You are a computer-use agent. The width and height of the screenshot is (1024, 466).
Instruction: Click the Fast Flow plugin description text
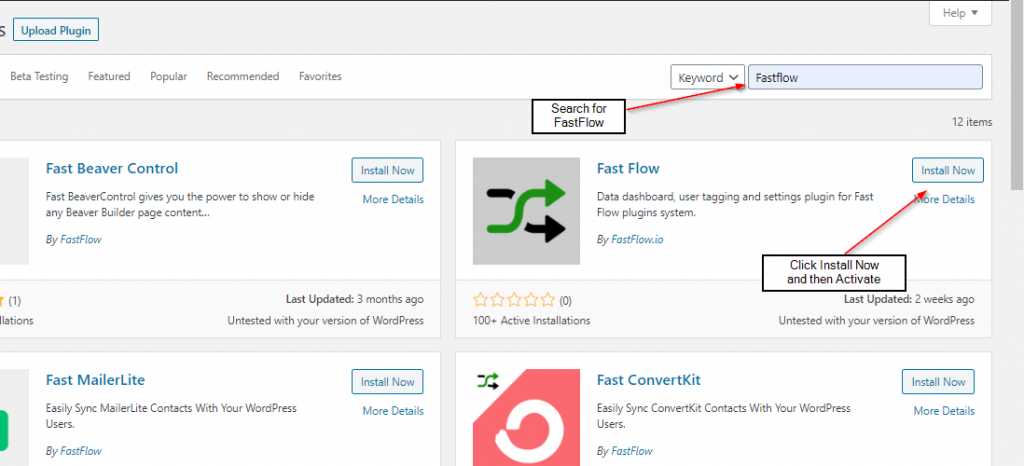(x=735, y=204)
